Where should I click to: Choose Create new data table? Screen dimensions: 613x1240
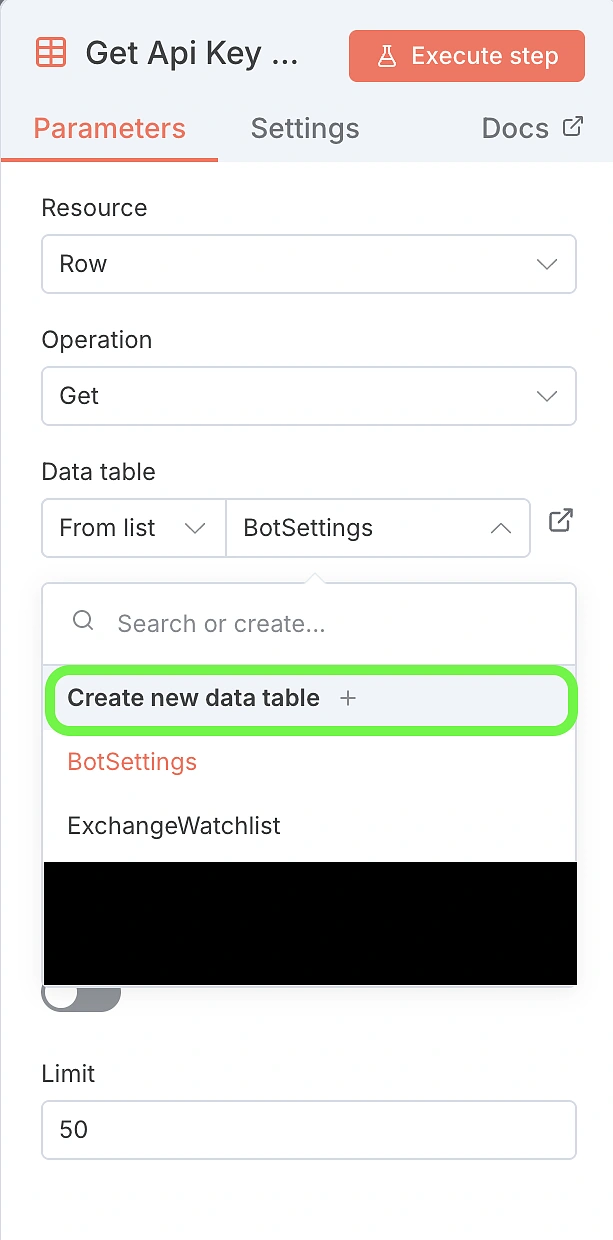[x=193, y=698]
